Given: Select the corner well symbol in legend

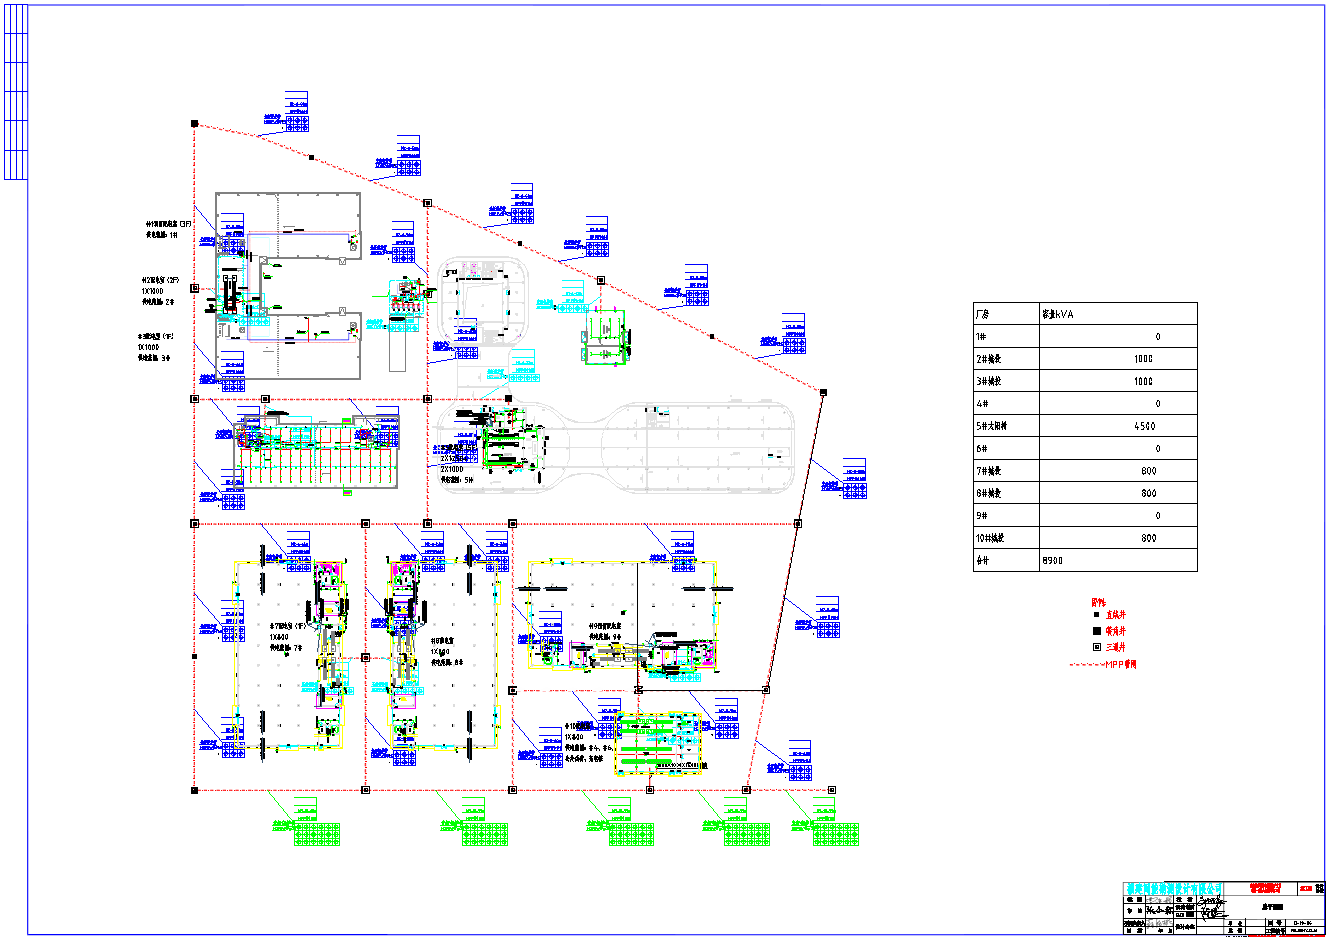Looking at the screenshot, I should pos(1097,631).
